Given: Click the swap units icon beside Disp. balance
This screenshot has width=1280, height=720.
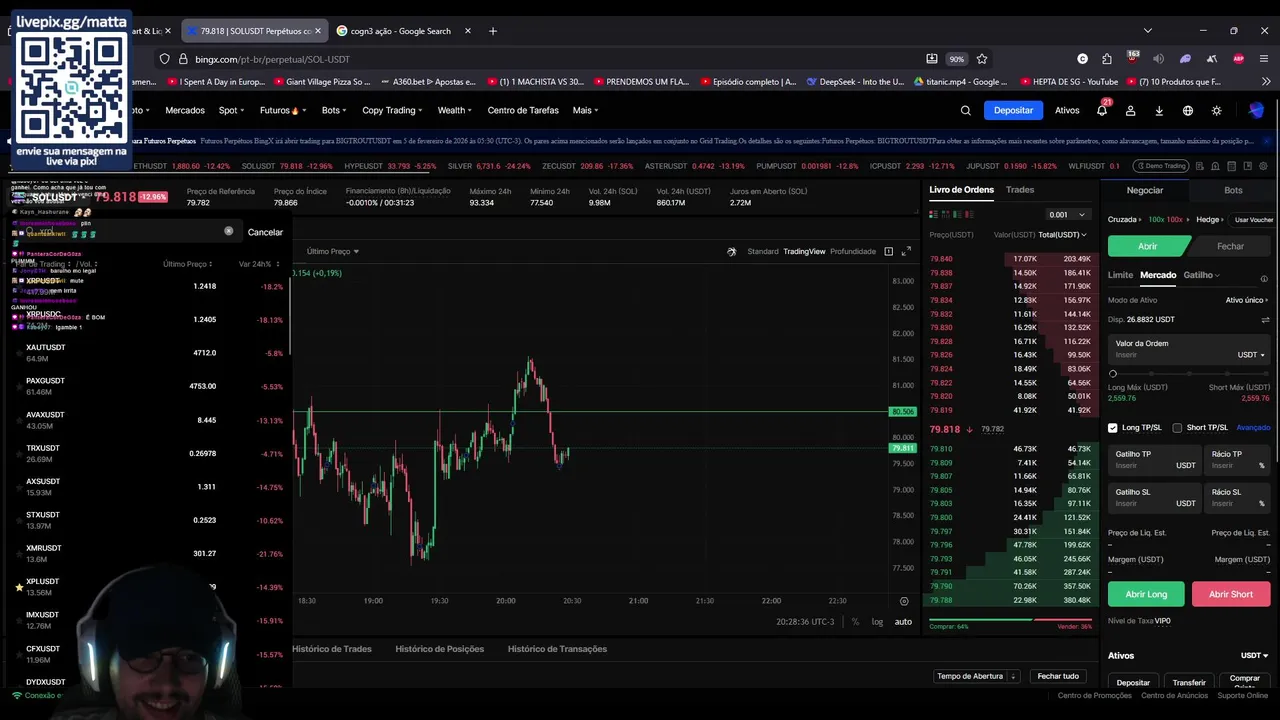Looking at the screenshot, I should (x=1265, y=320).
